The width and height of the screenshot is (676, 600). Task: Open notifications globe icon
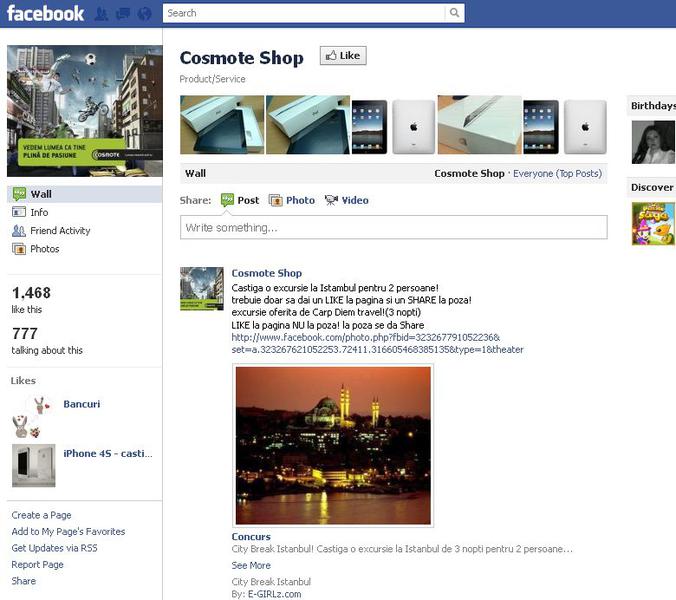coord(144,14)
